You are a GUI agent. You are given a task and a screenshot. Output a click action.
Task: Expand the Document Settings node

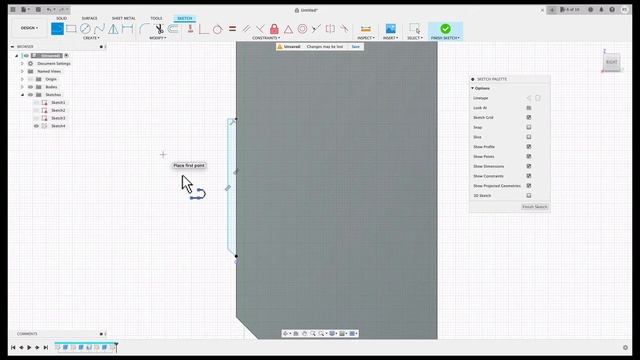[x=22, y=64]
